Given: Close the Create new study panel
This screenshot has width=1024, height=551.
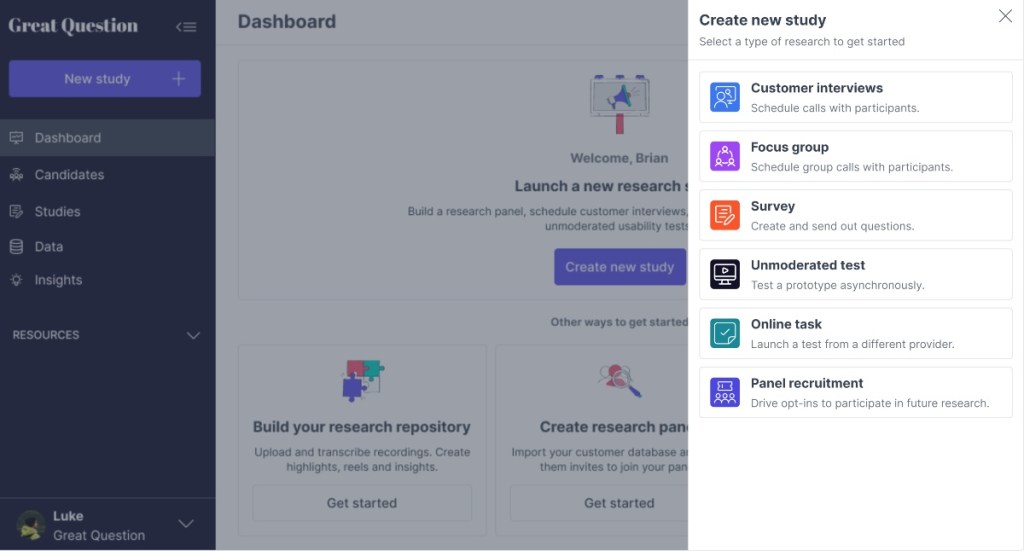Looking at the screenshot, I should click(1005, 16).
